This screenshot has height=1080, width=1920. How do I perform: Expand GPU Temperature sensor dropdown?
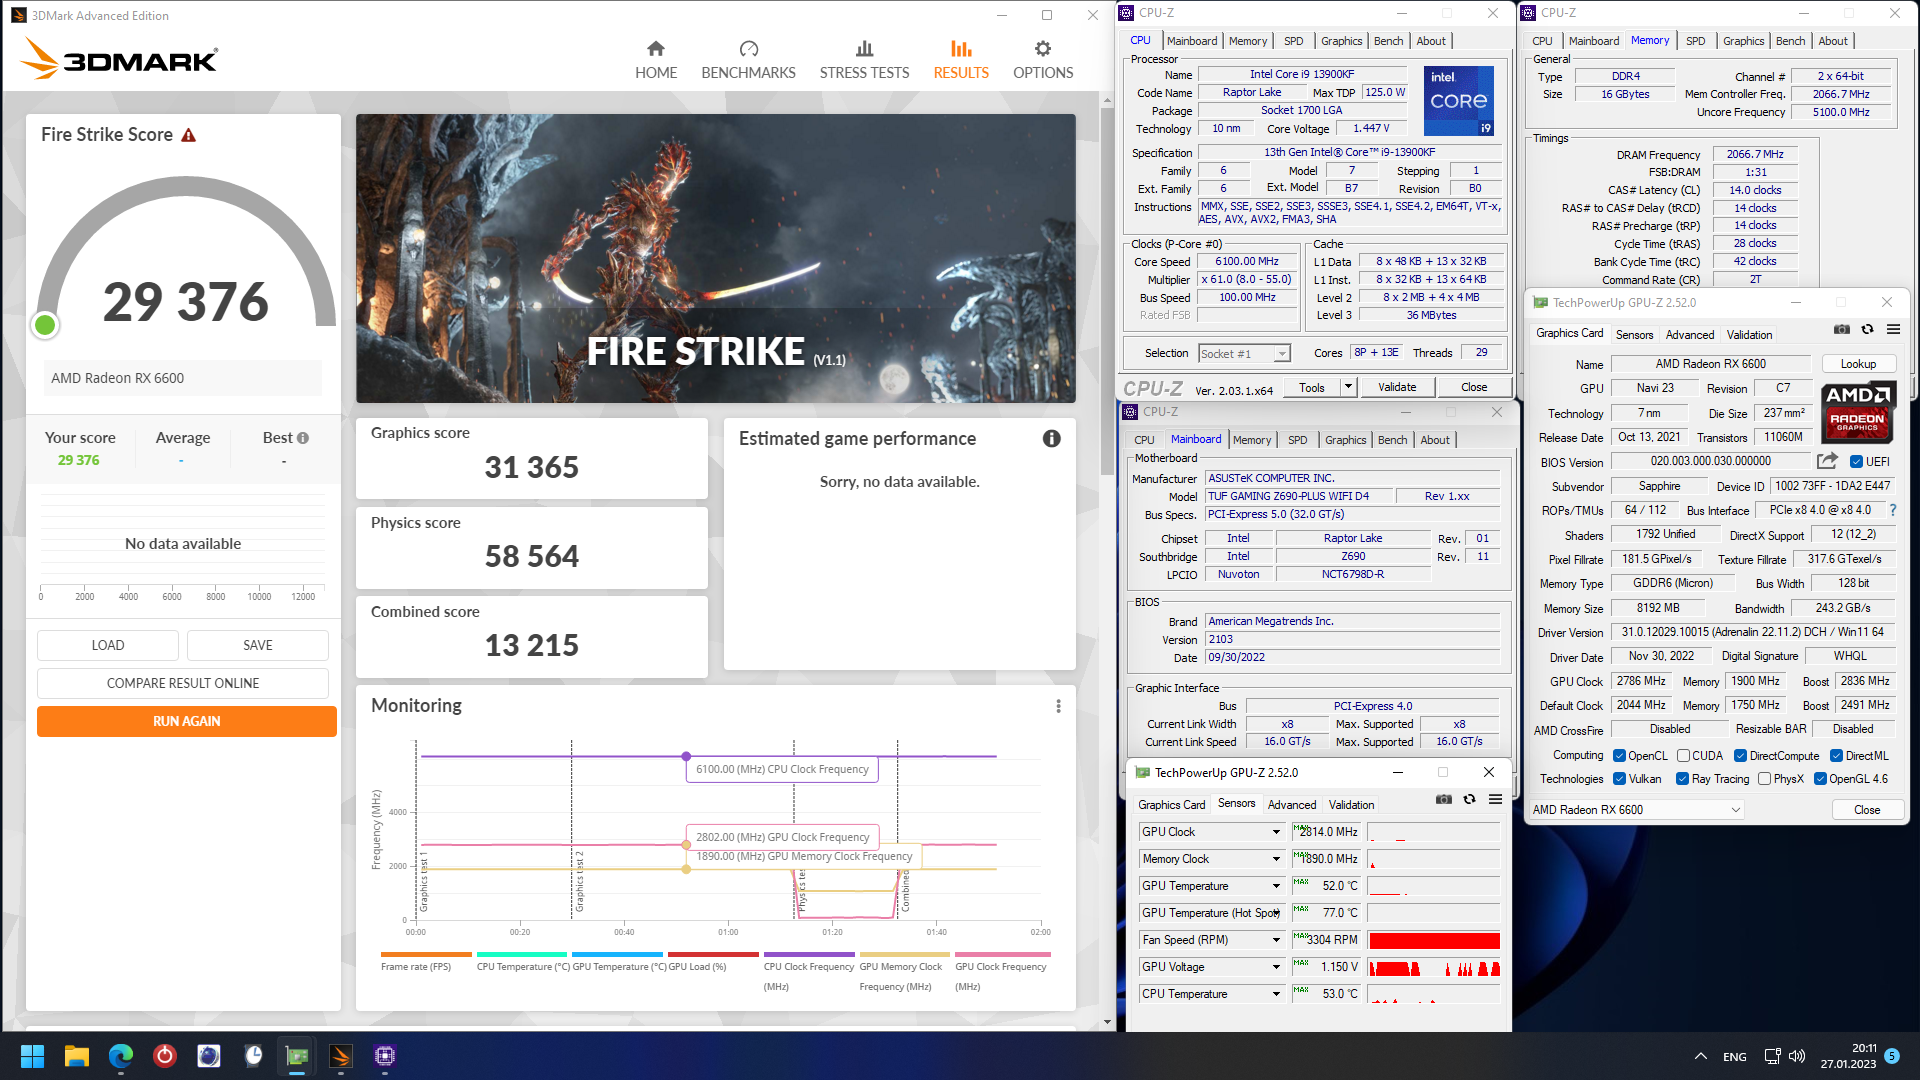1276,886
